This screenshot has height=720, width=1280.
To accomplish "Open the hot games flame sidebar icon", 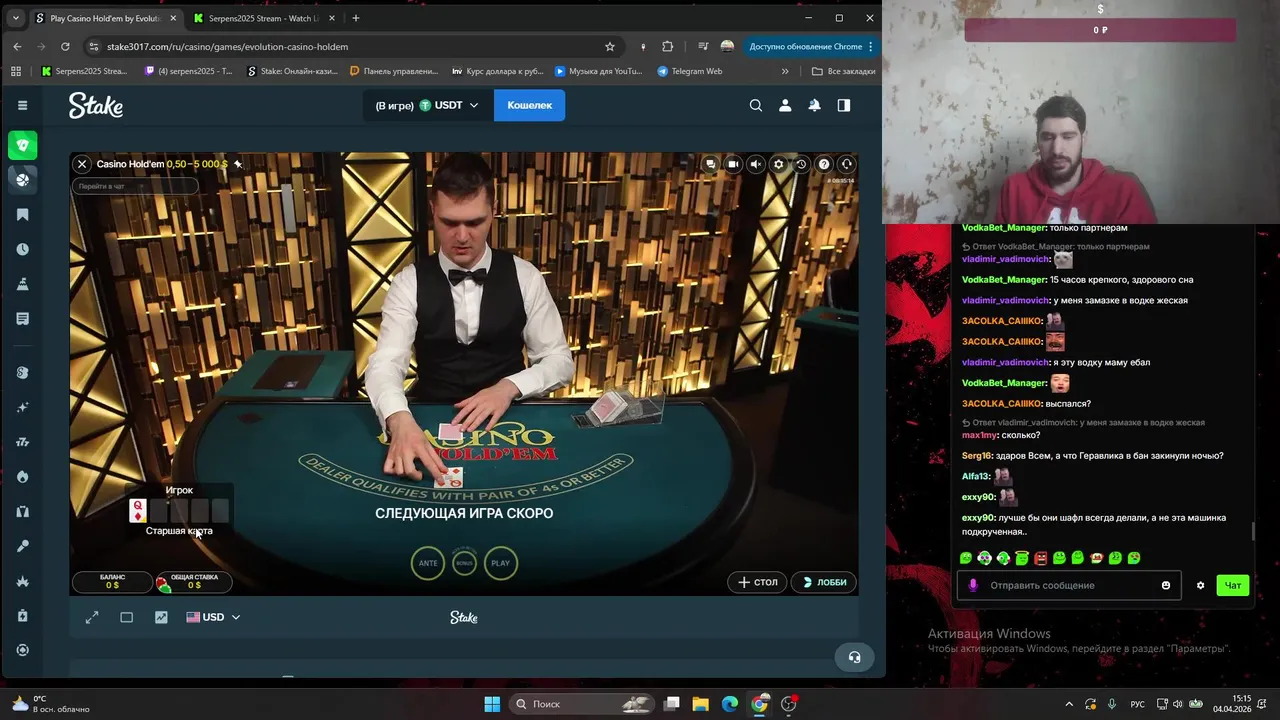I will point(22,477).
